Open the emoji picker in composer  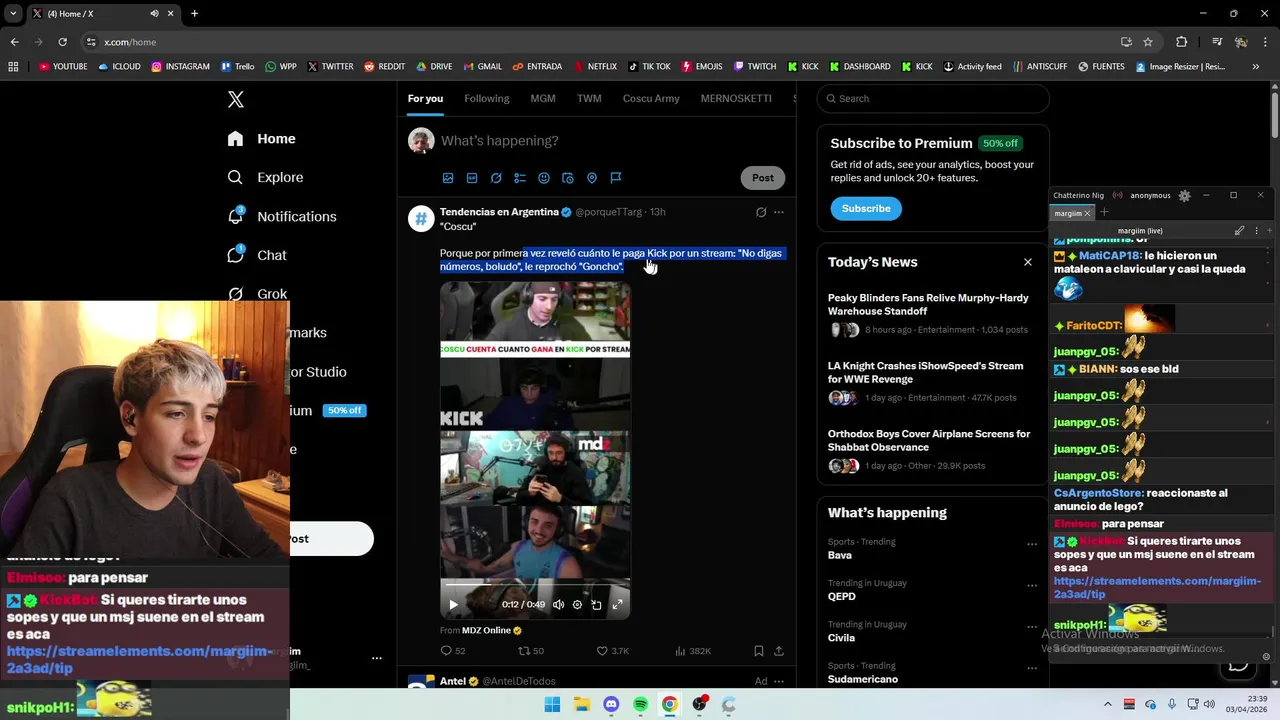[x=544, y=178]
